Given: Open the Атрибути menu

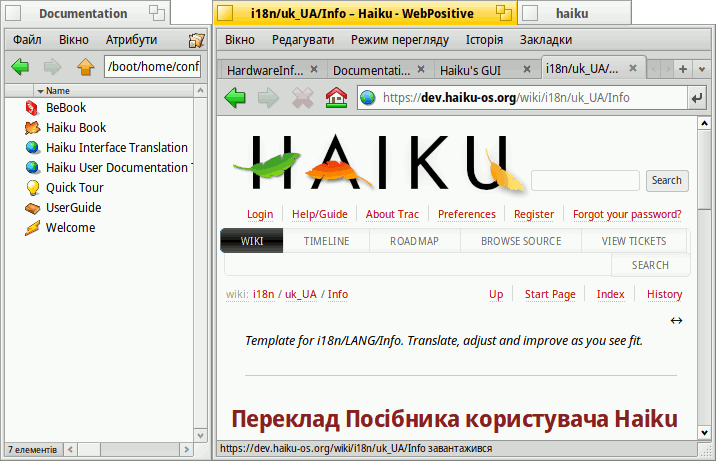Looking at the screenshot, I should [x=131, y=40].
